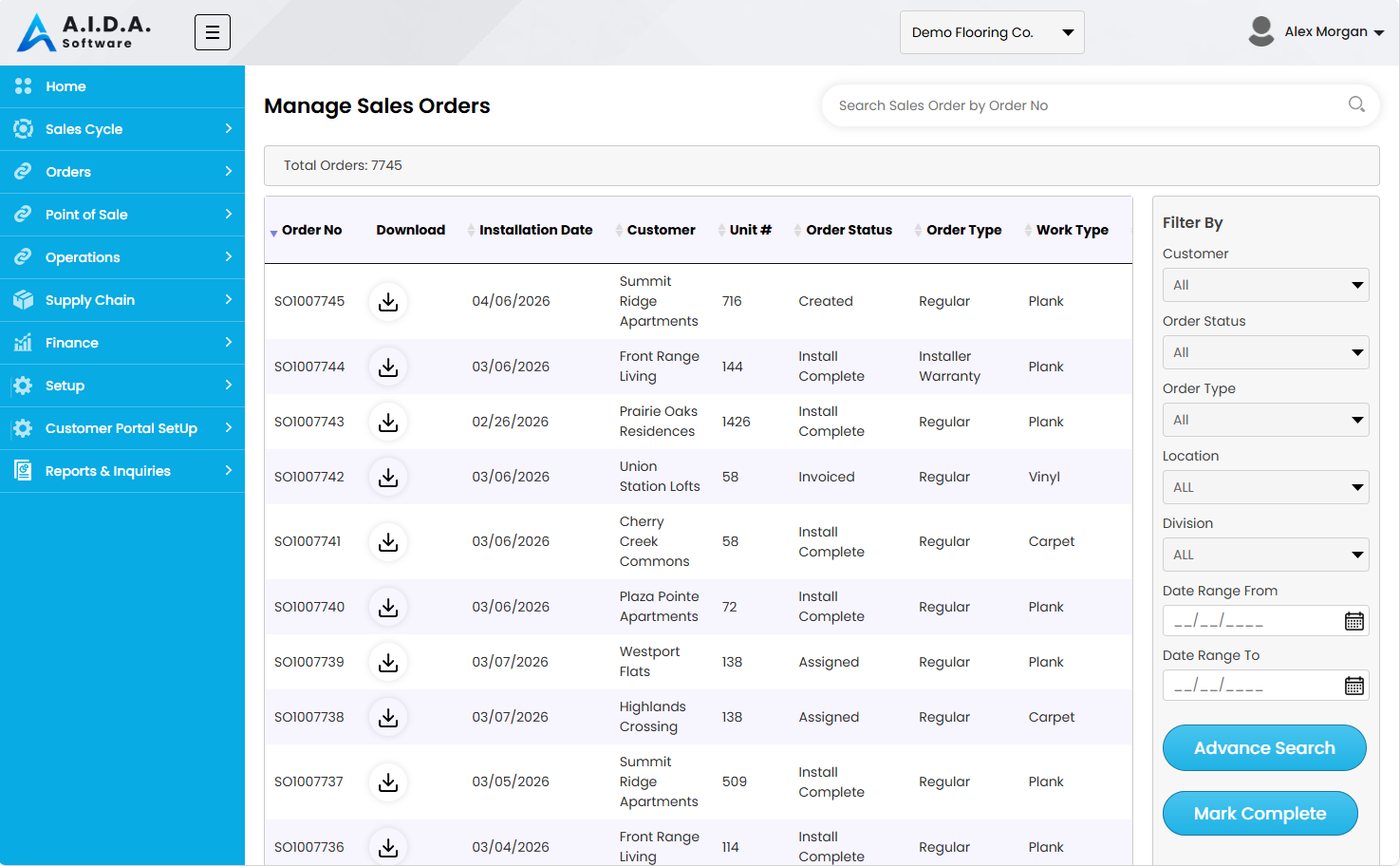Screen dimensions: 1400x866
Task: Open calendar for Date Range To
Action: 1354,686
